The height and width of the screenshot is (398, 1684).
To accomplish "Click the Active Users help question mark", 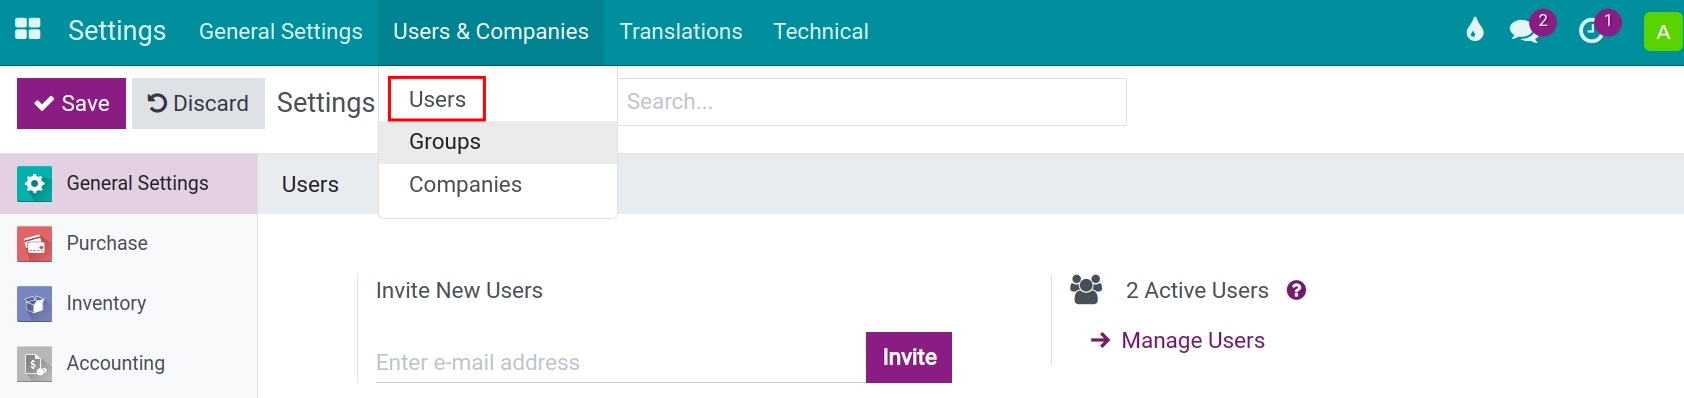I will [x=1296, y=290].
